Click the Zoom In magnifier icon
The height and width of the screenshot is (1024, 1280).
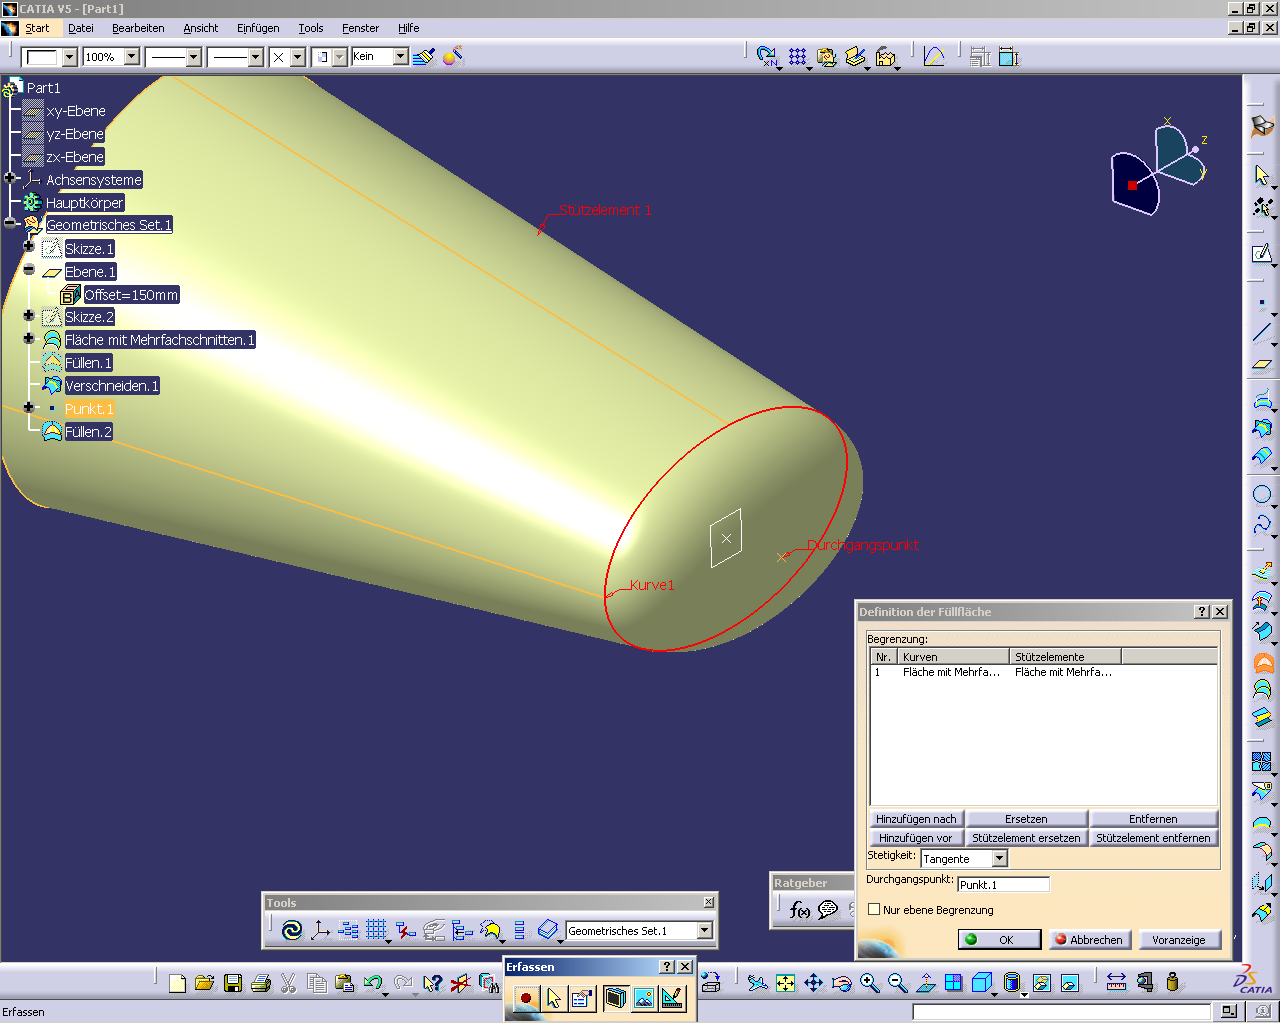870,983
